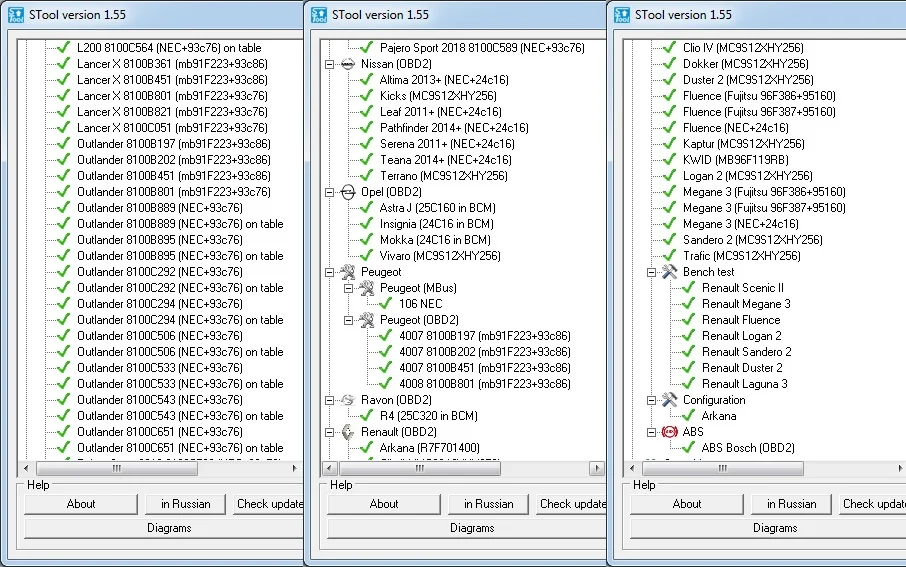Click About button in left window

[x=81, y=504]
